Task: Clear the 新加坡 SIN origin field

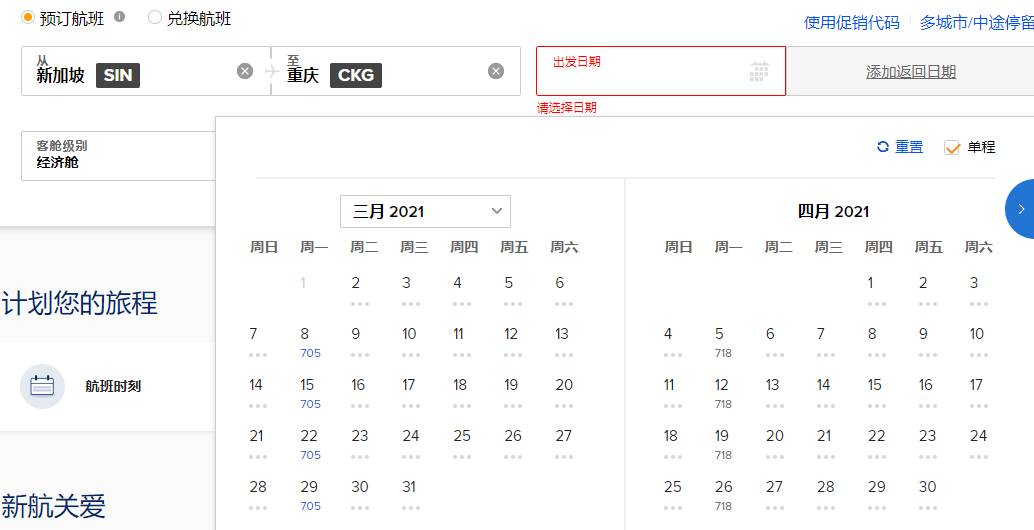Action: [245, 71]
